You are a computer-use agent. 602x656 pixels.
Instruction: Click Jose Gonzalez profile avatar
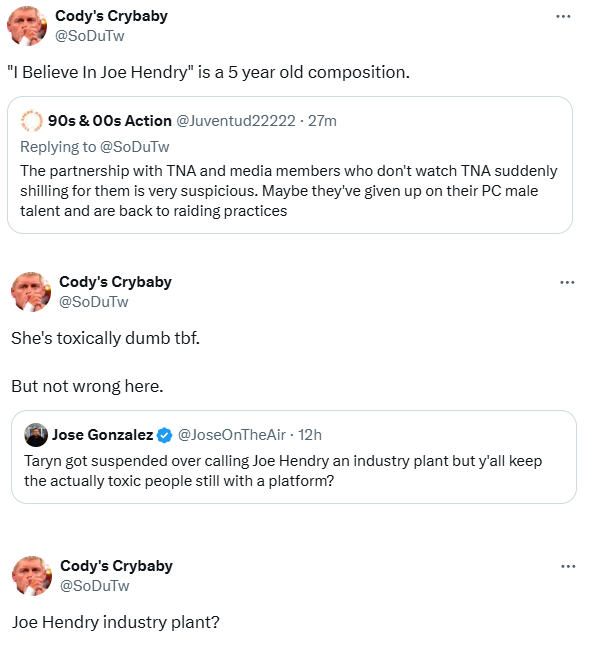click(36, 435)
